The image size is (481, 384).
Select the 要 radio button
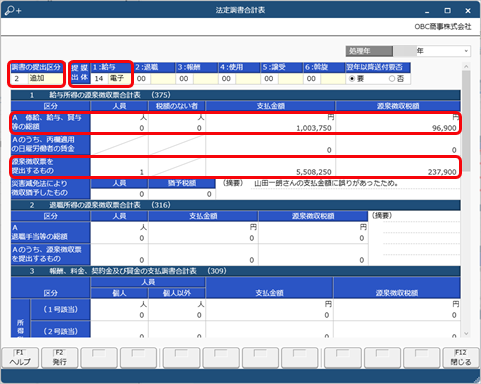(352, 79)
